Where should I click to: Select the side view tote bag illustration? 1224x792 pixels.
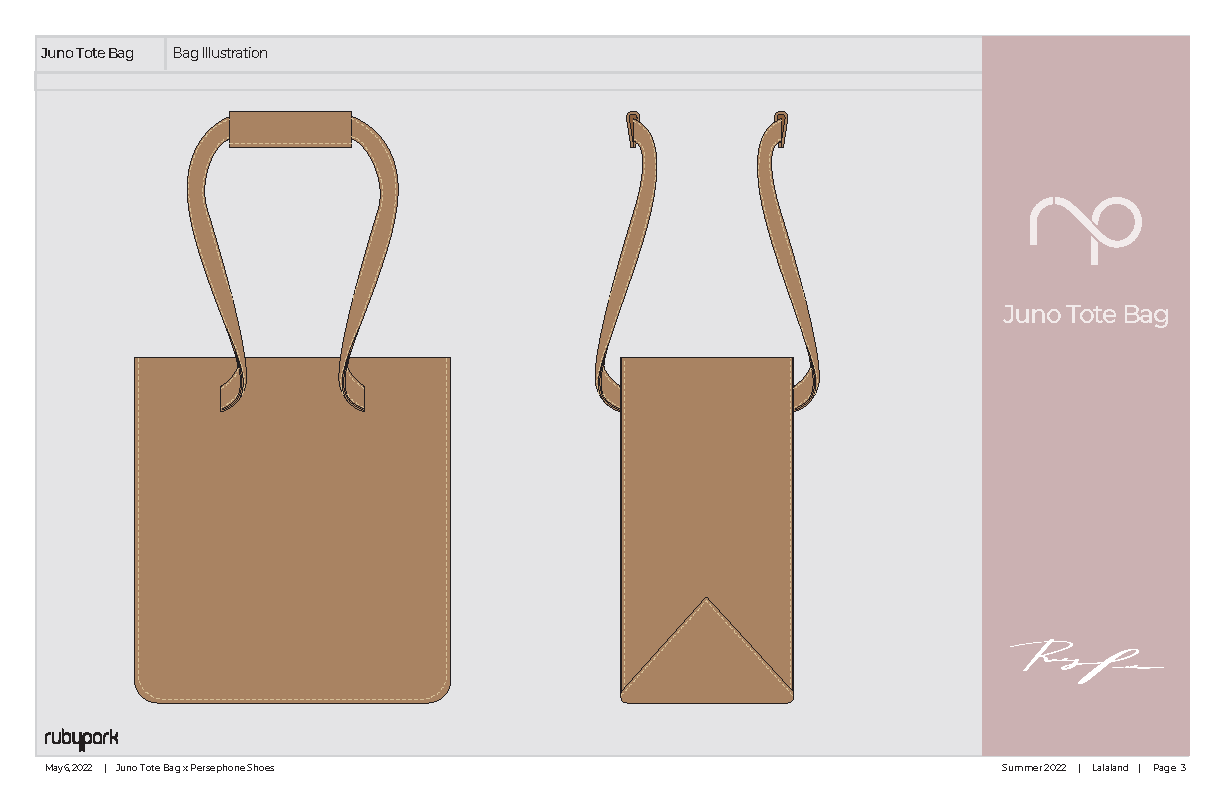coord(707,407)
